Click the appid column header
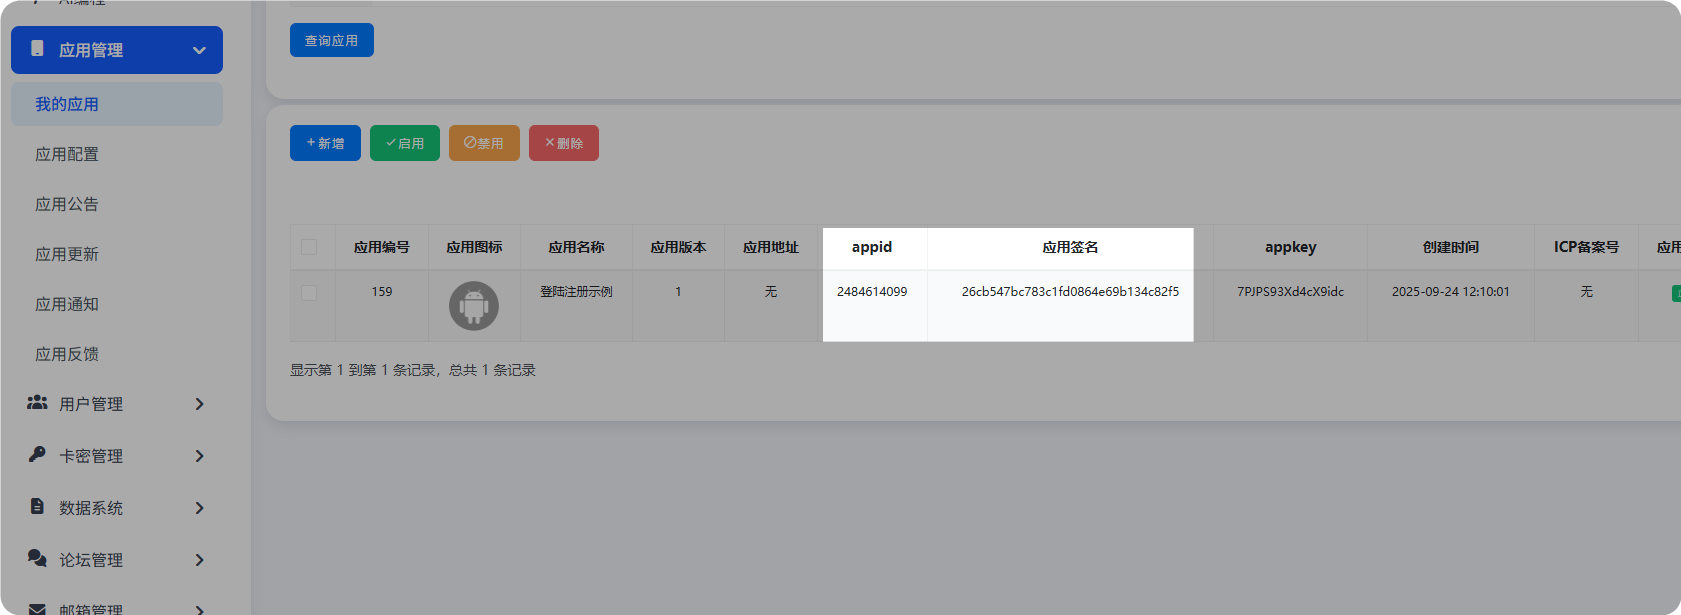The width and height of the screenshot is (1681, 615). pyautogui.click(x=872, y=247)
